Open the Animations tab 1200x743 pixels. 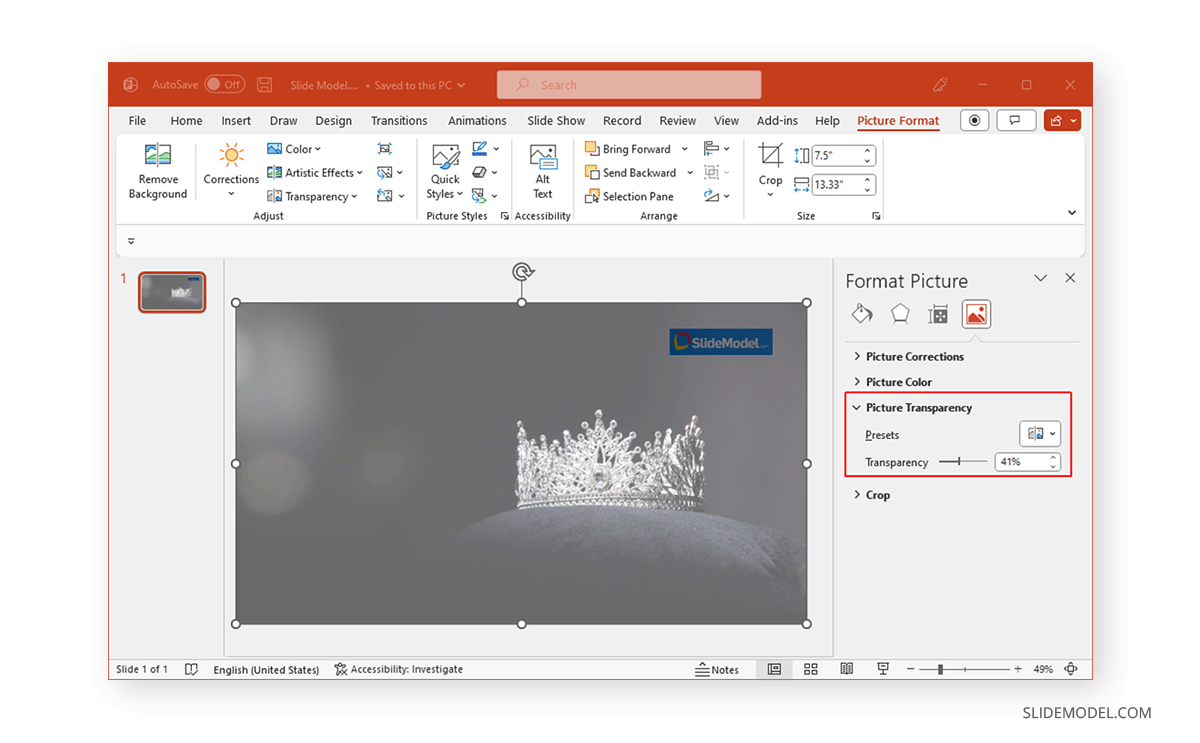(x=477, y=120)
